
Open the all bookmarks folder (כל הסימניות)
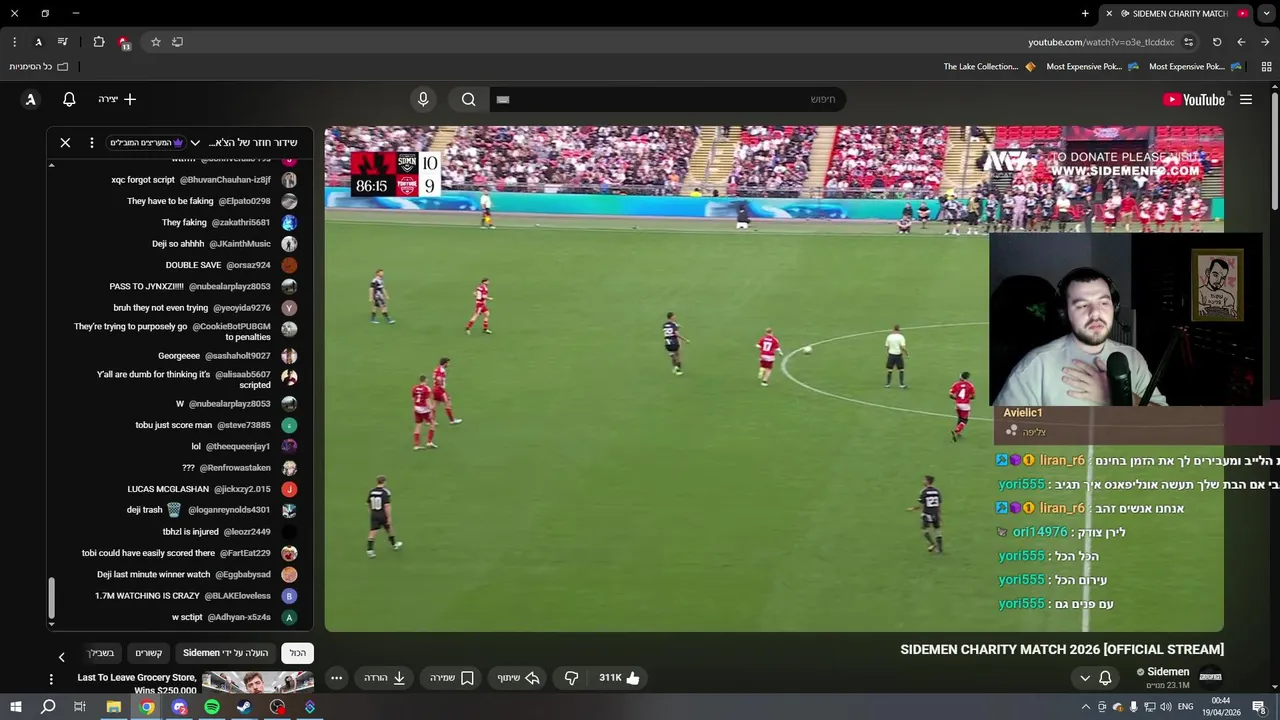[38, 67]
